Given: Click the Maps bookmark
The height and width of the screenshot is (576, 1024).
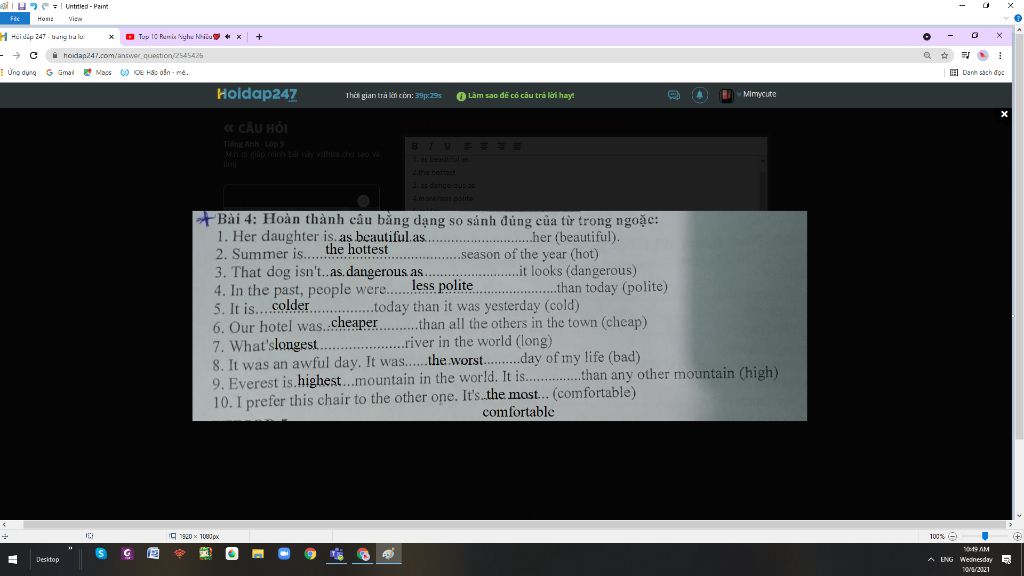Looking at the screenshot, I should tap(98, 72).
